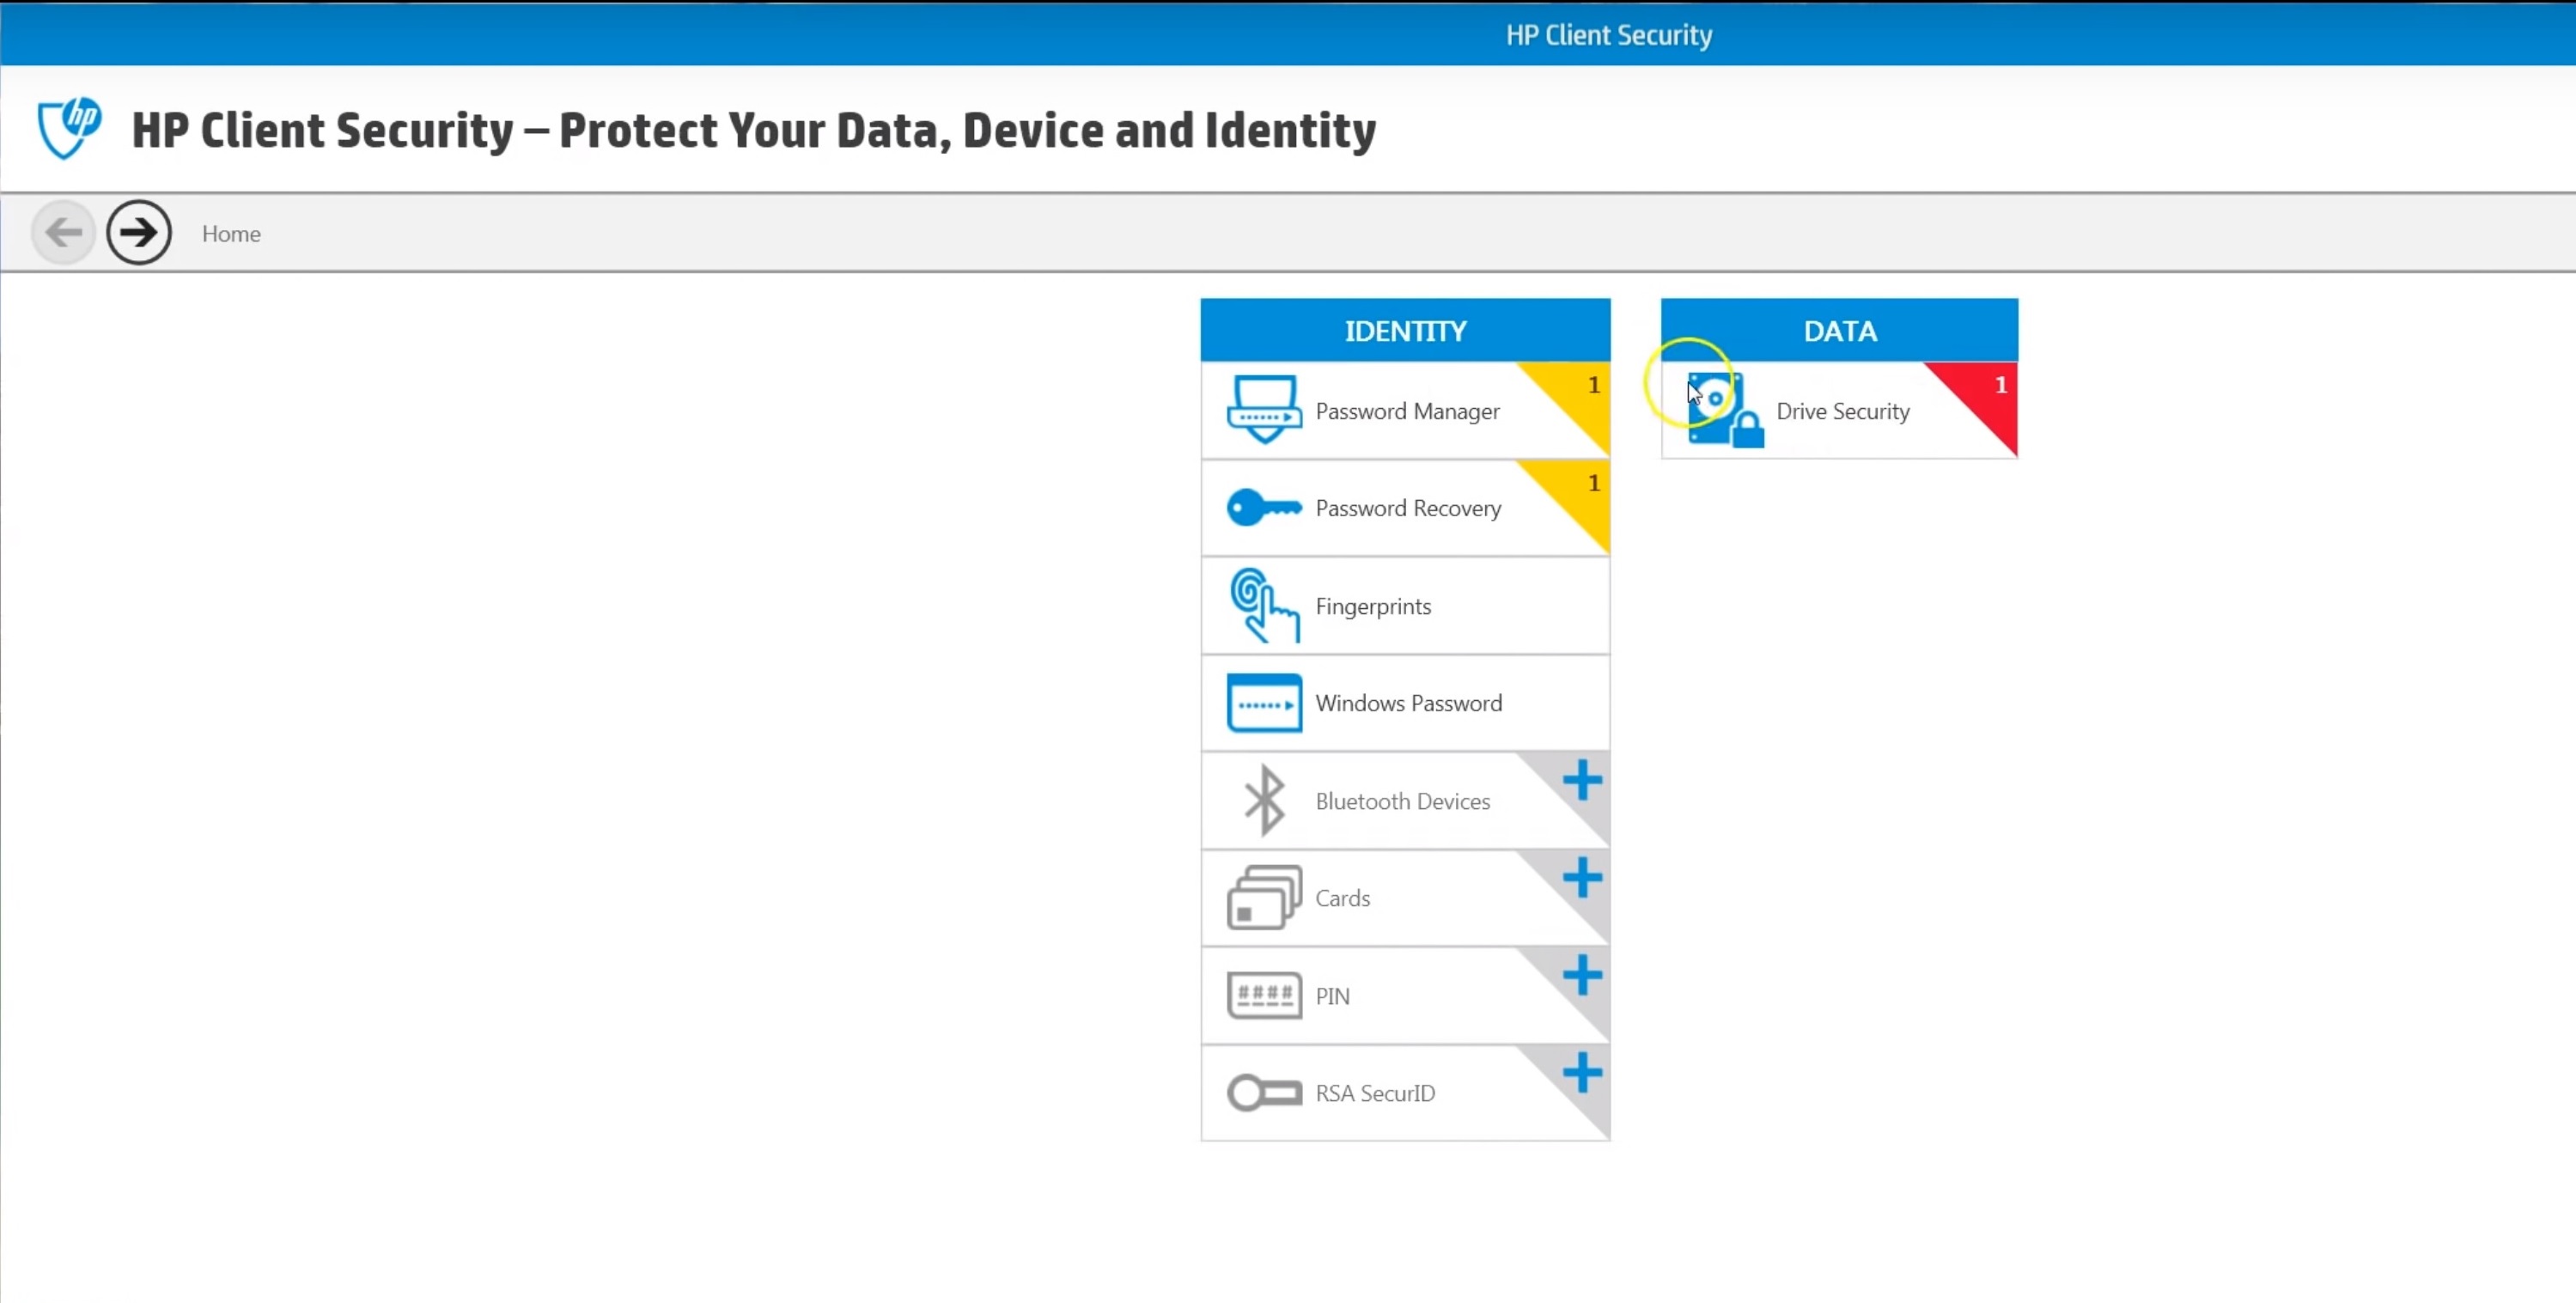
Task: Click the RSA SecurID token icon
Action: (x=1264, y=1092)
